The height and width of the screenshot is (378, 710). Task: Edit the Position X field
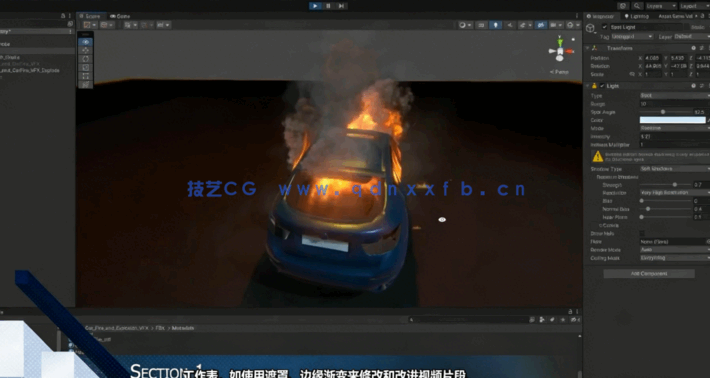click(x=652, y=58)
